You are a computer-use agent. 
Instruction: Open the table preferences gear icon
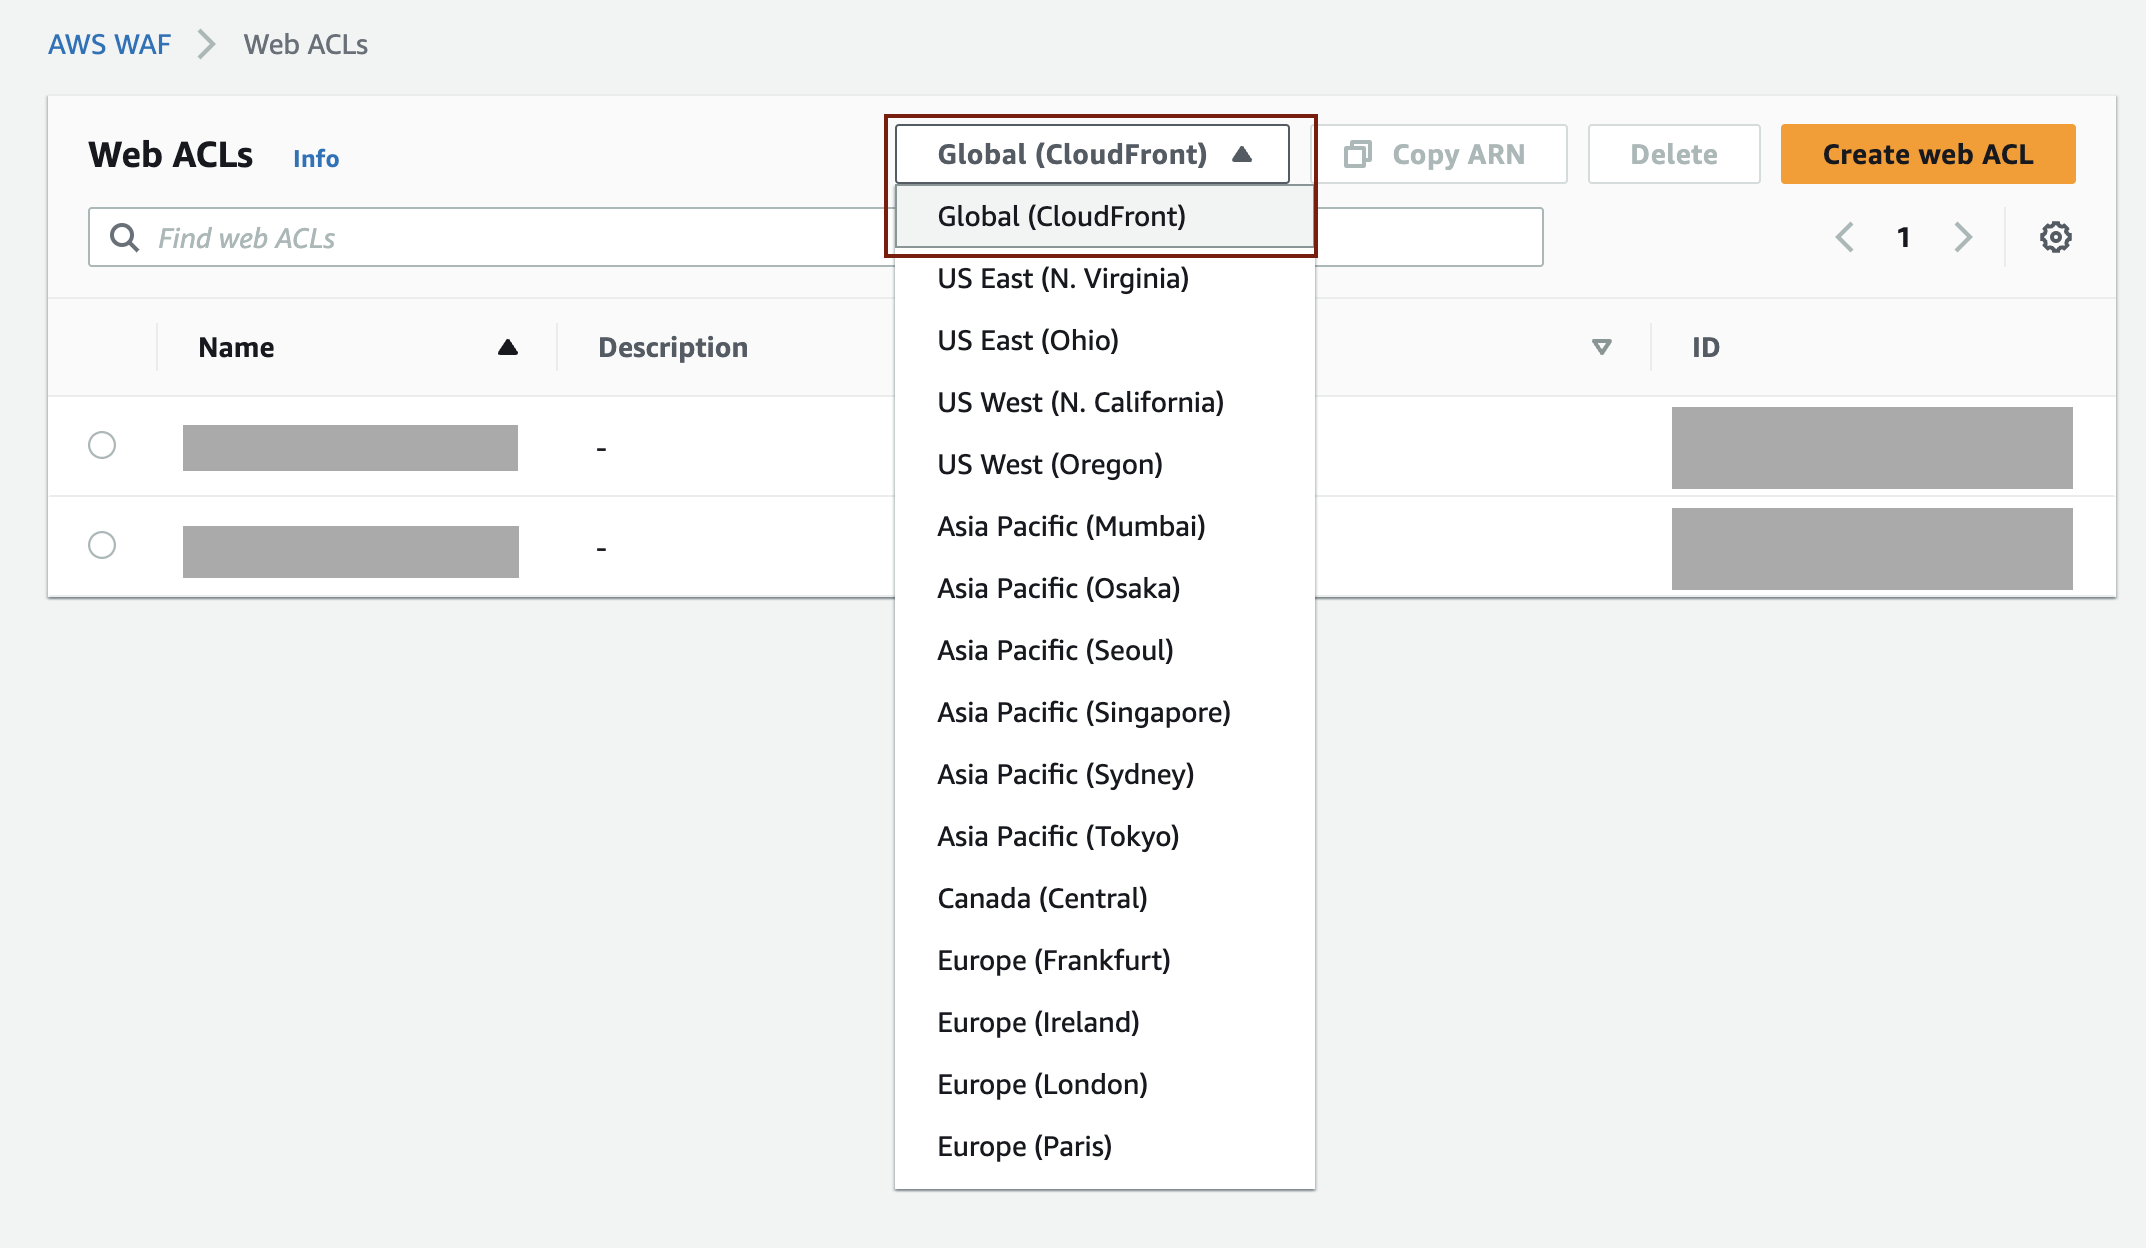(2055, 238)
